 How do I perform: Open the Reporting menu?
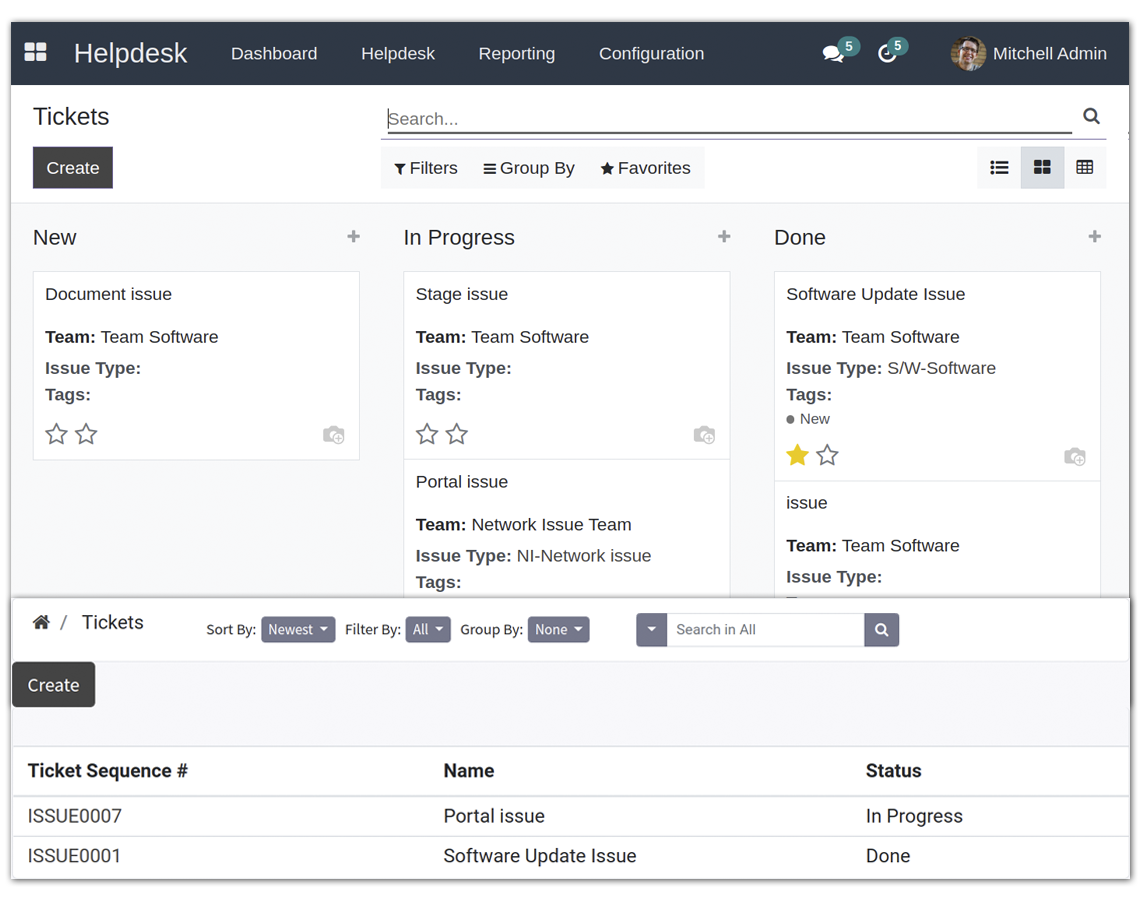pos(516,54)
